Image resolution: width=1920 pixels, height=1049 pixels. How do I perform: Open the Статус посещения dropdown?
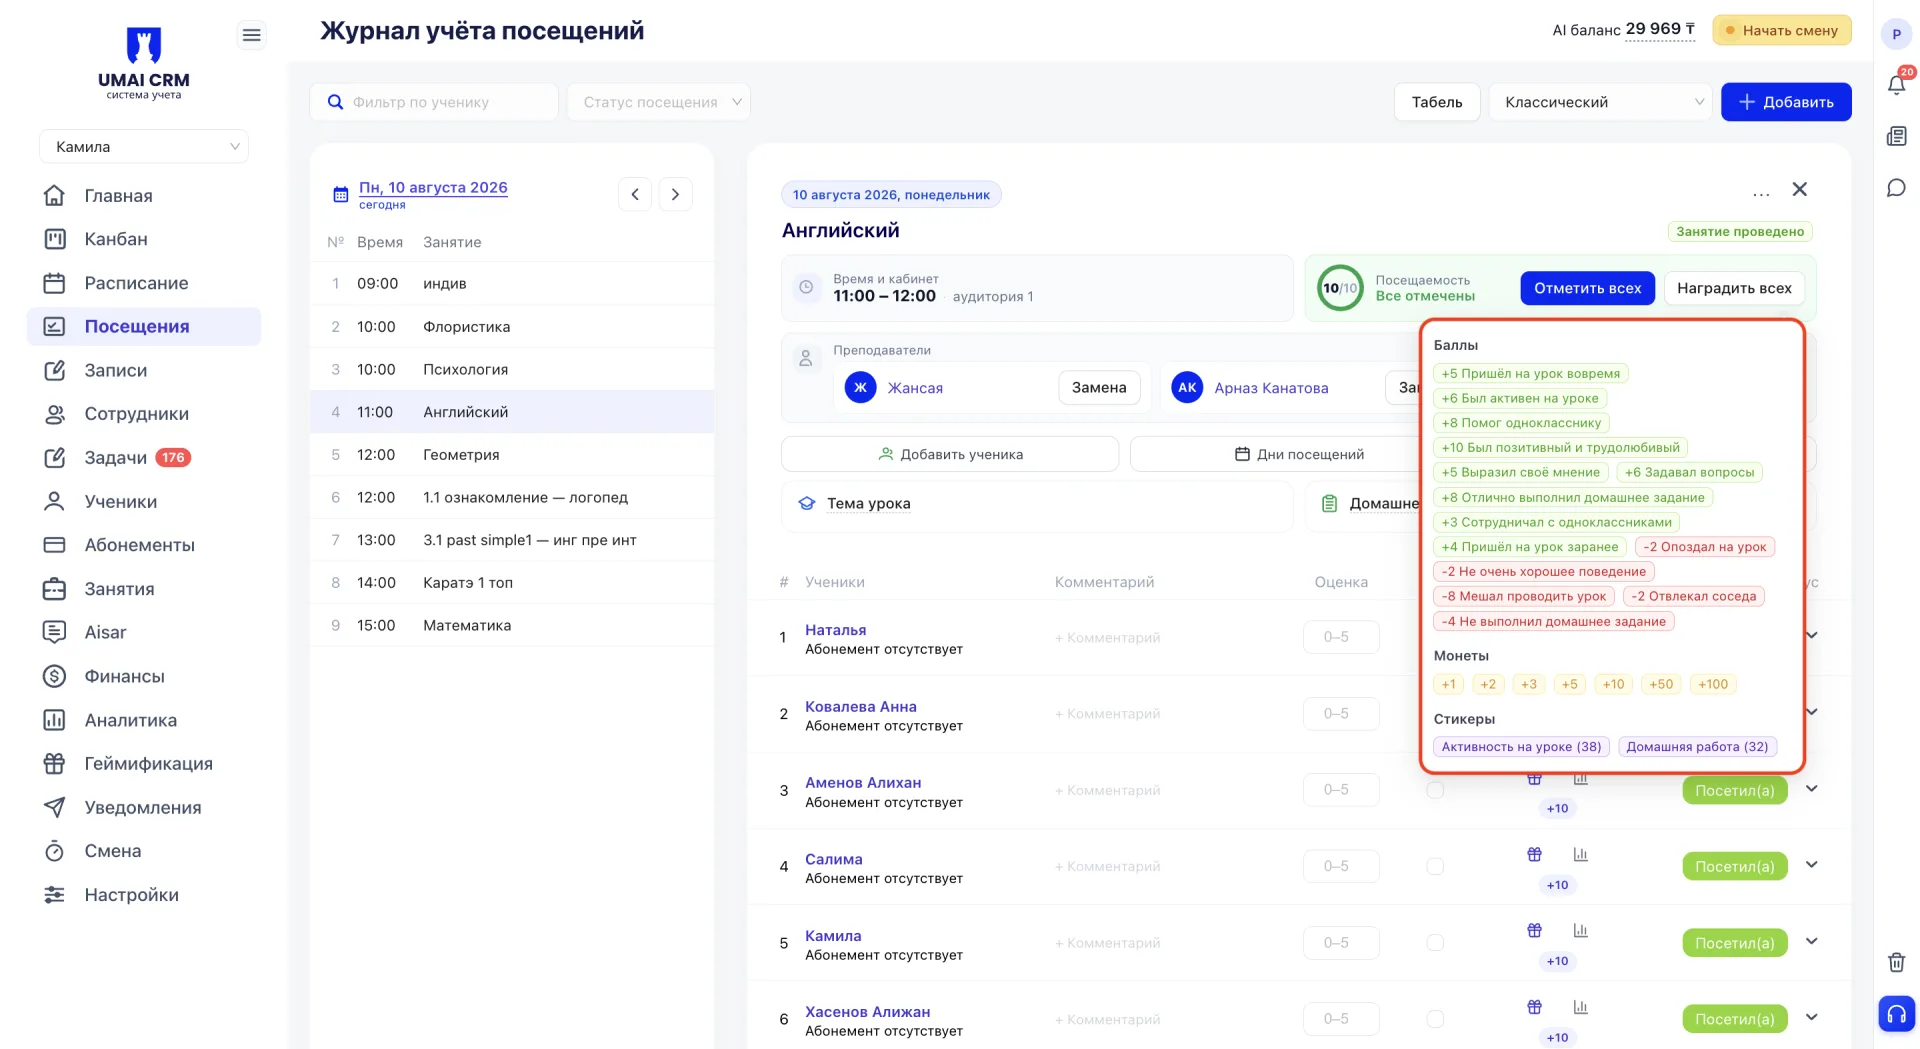coord(659,102)
